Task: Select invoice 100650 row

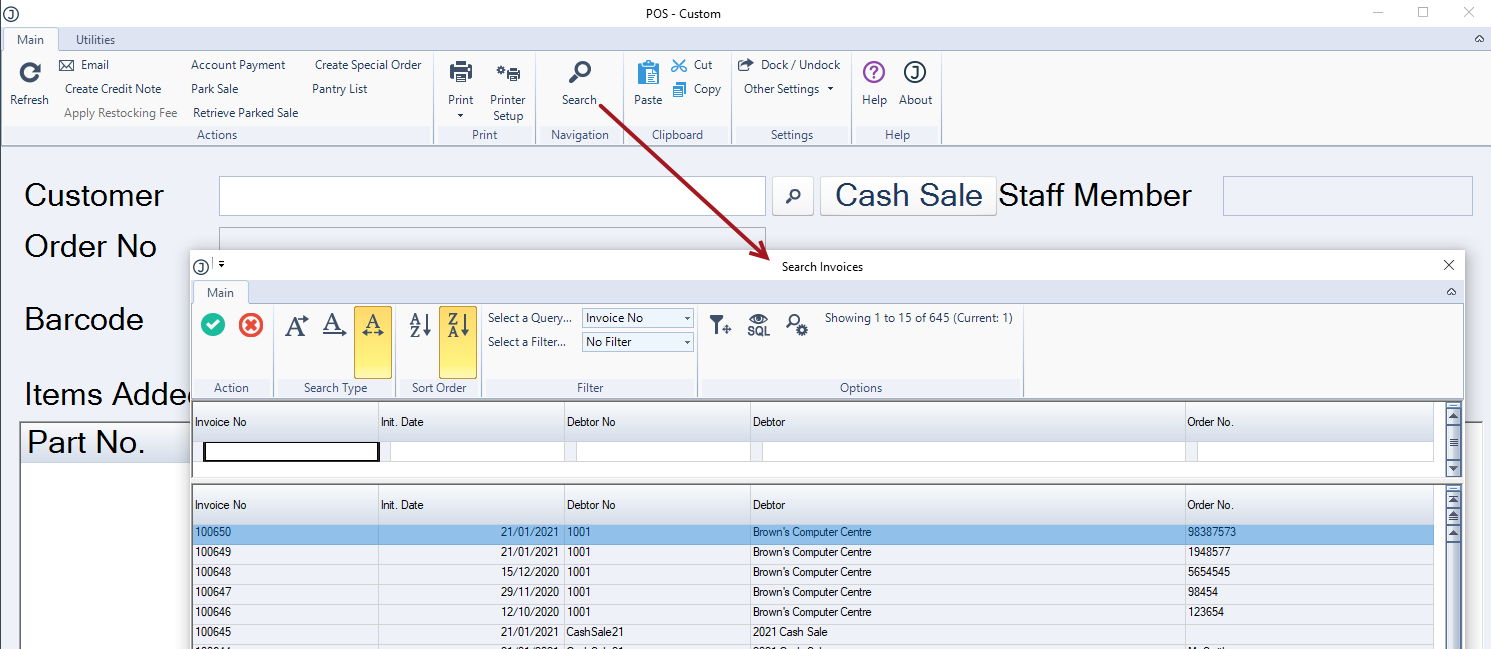Action: tap(813, 533)
